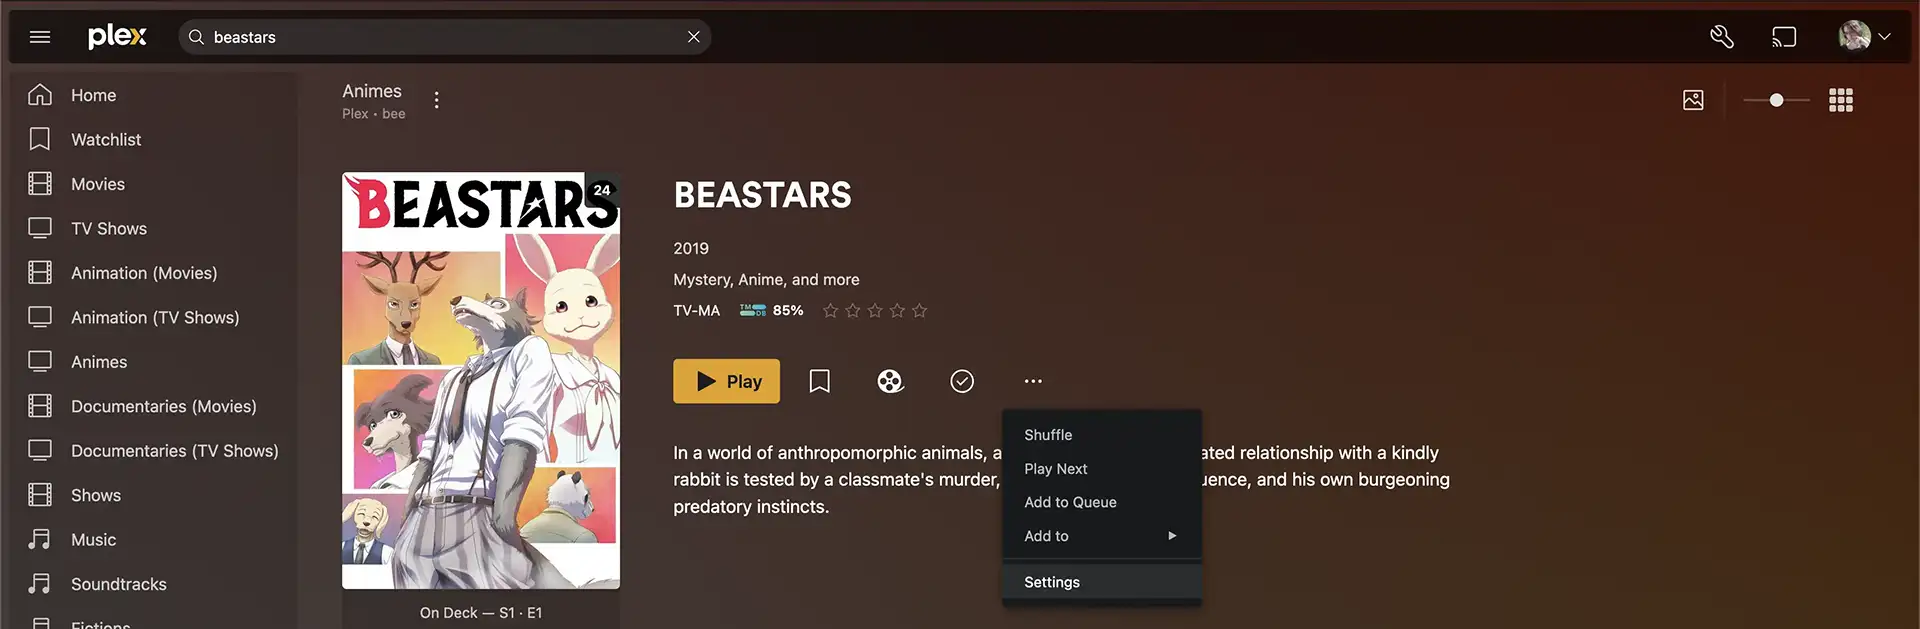The height and width of the screenshot is (629, 1920).
Task: Click the On Deck S1 E1 label
Action: point(481,613)
